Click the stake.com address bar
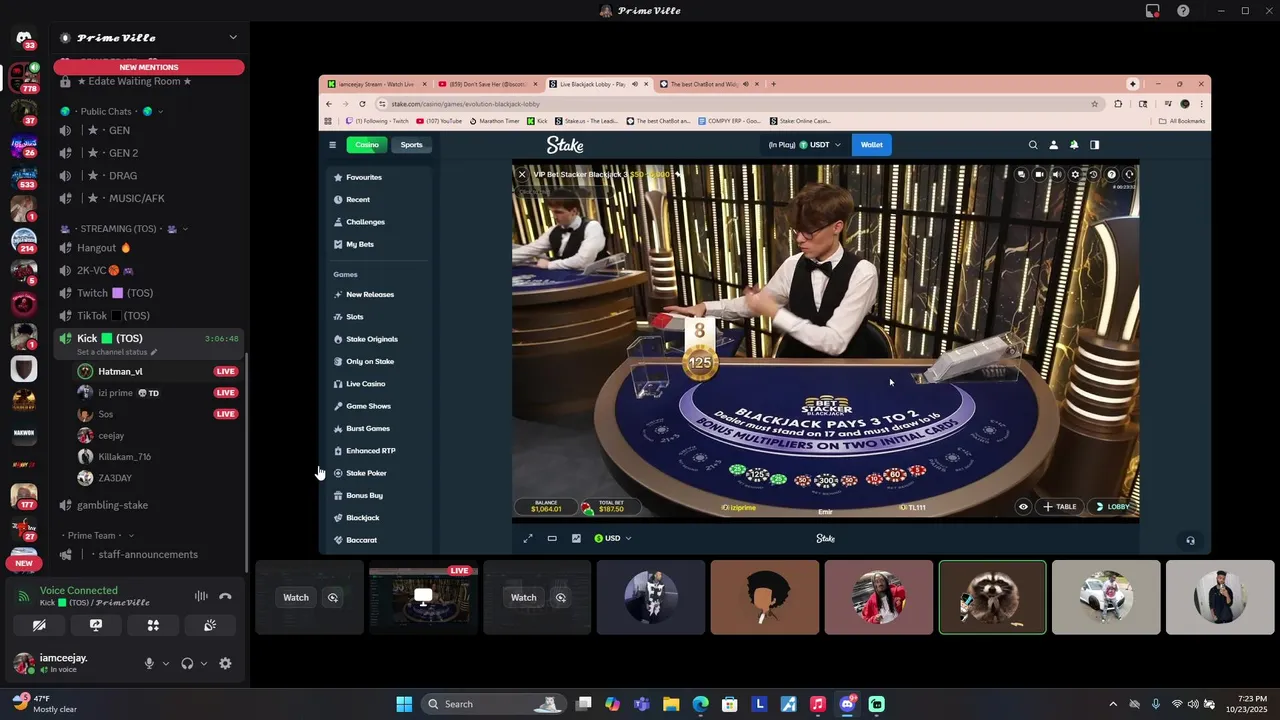Screen dimensions: 1280x720 click(x=738, y=104)
